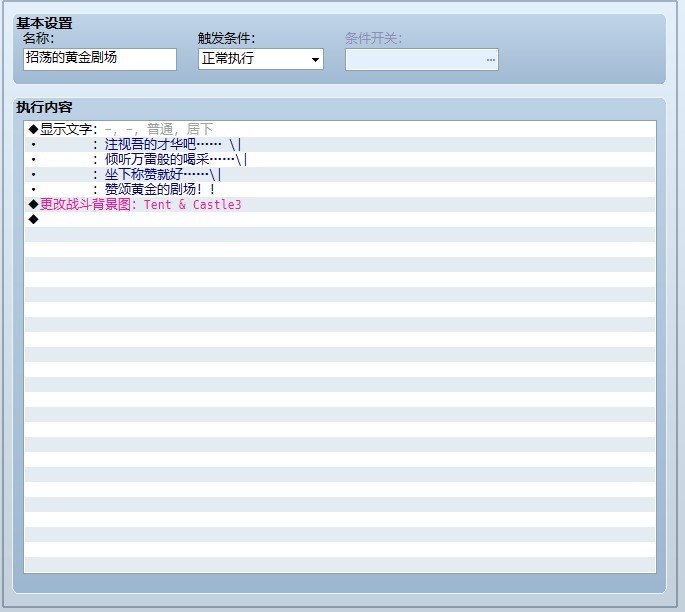685x612 pixels.
Task: Select the empty command diamond row
Action: (339, 219)
